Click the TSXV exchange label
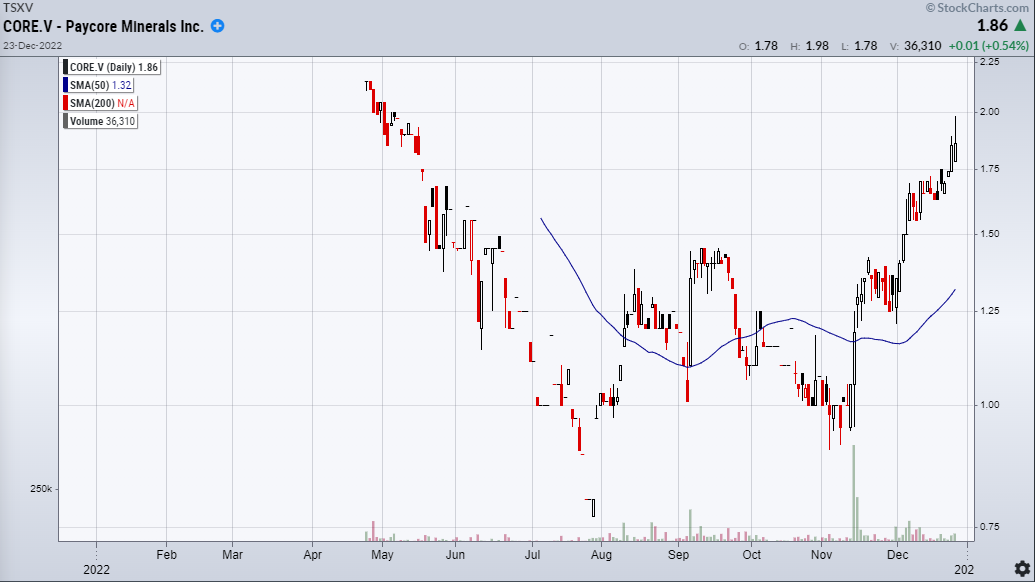This screenshot has height=582, width=1035. click(18, 8)
